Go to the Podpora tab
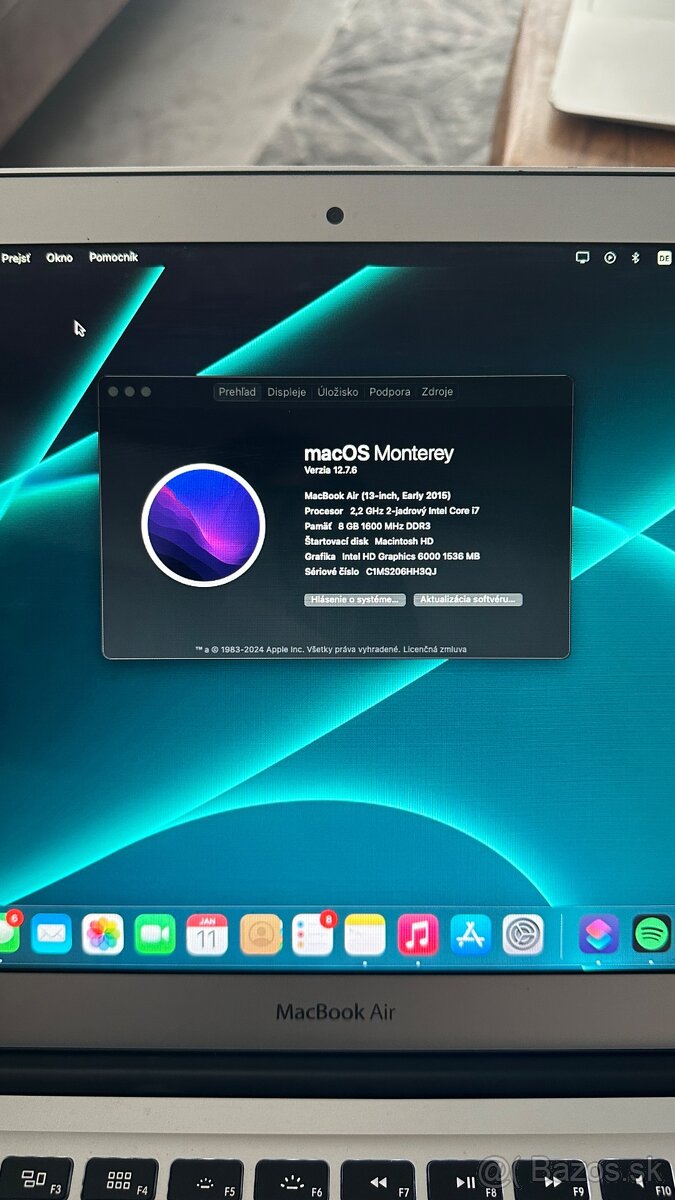This screenshot has width=675, height=1200. (390, 392)
